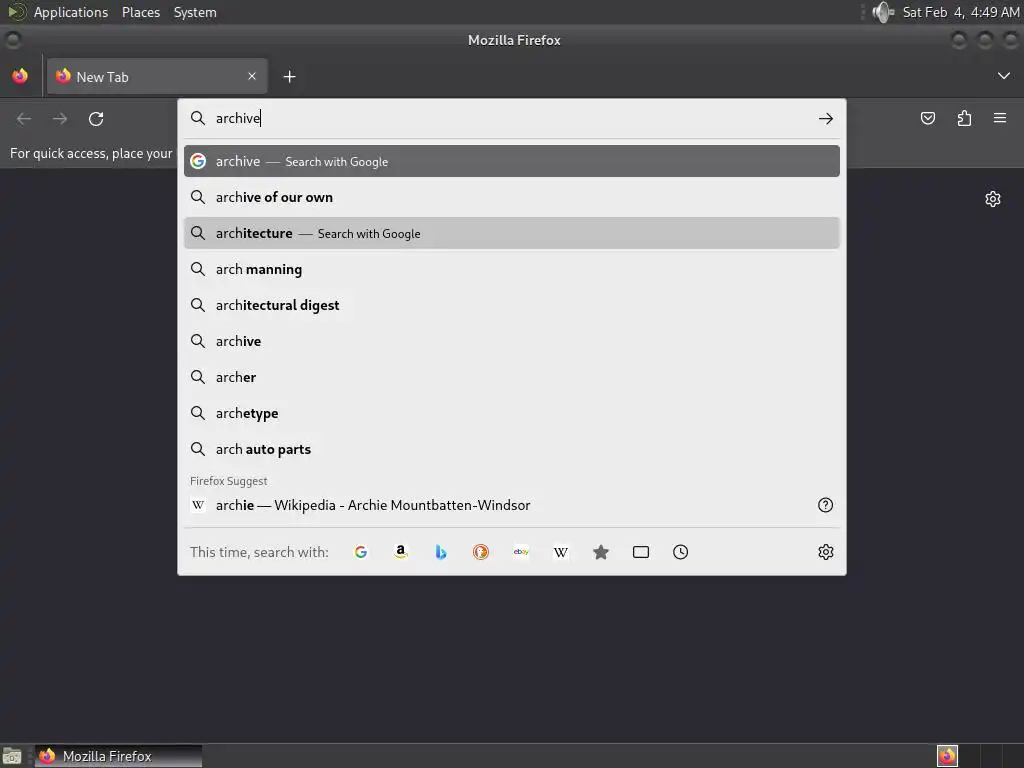Choose plain 'archive' search suggestion
Screen dimensions: 1024x768
pyautogui.click(x=512, y=341)
